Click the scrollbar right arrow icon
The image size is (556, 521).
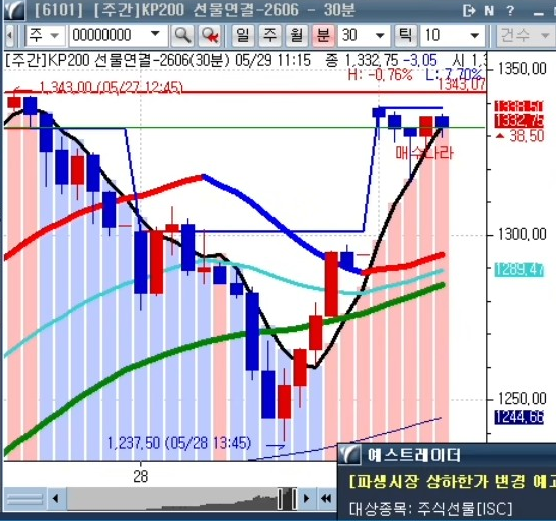[306, 498]
